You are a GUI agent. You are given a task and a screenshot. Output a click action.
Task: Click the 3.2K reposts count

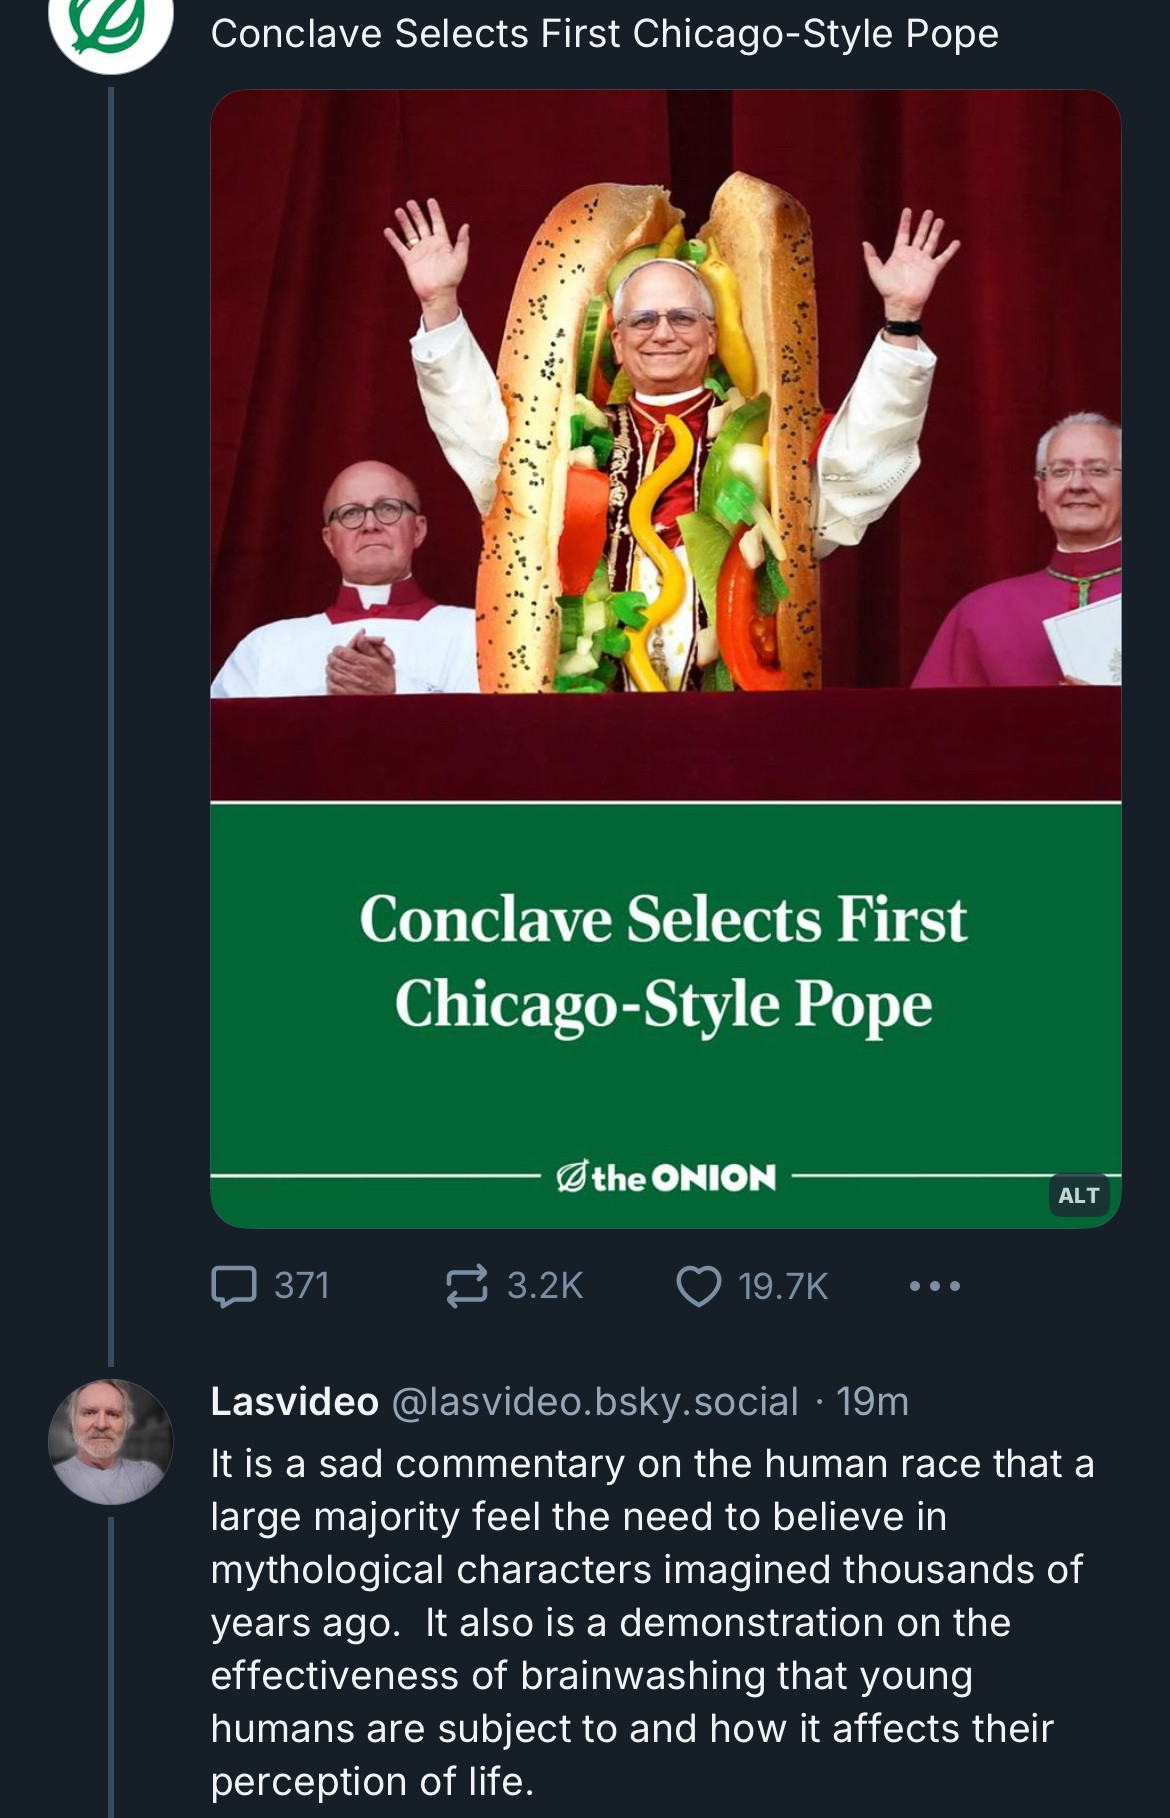(545, 1286)
